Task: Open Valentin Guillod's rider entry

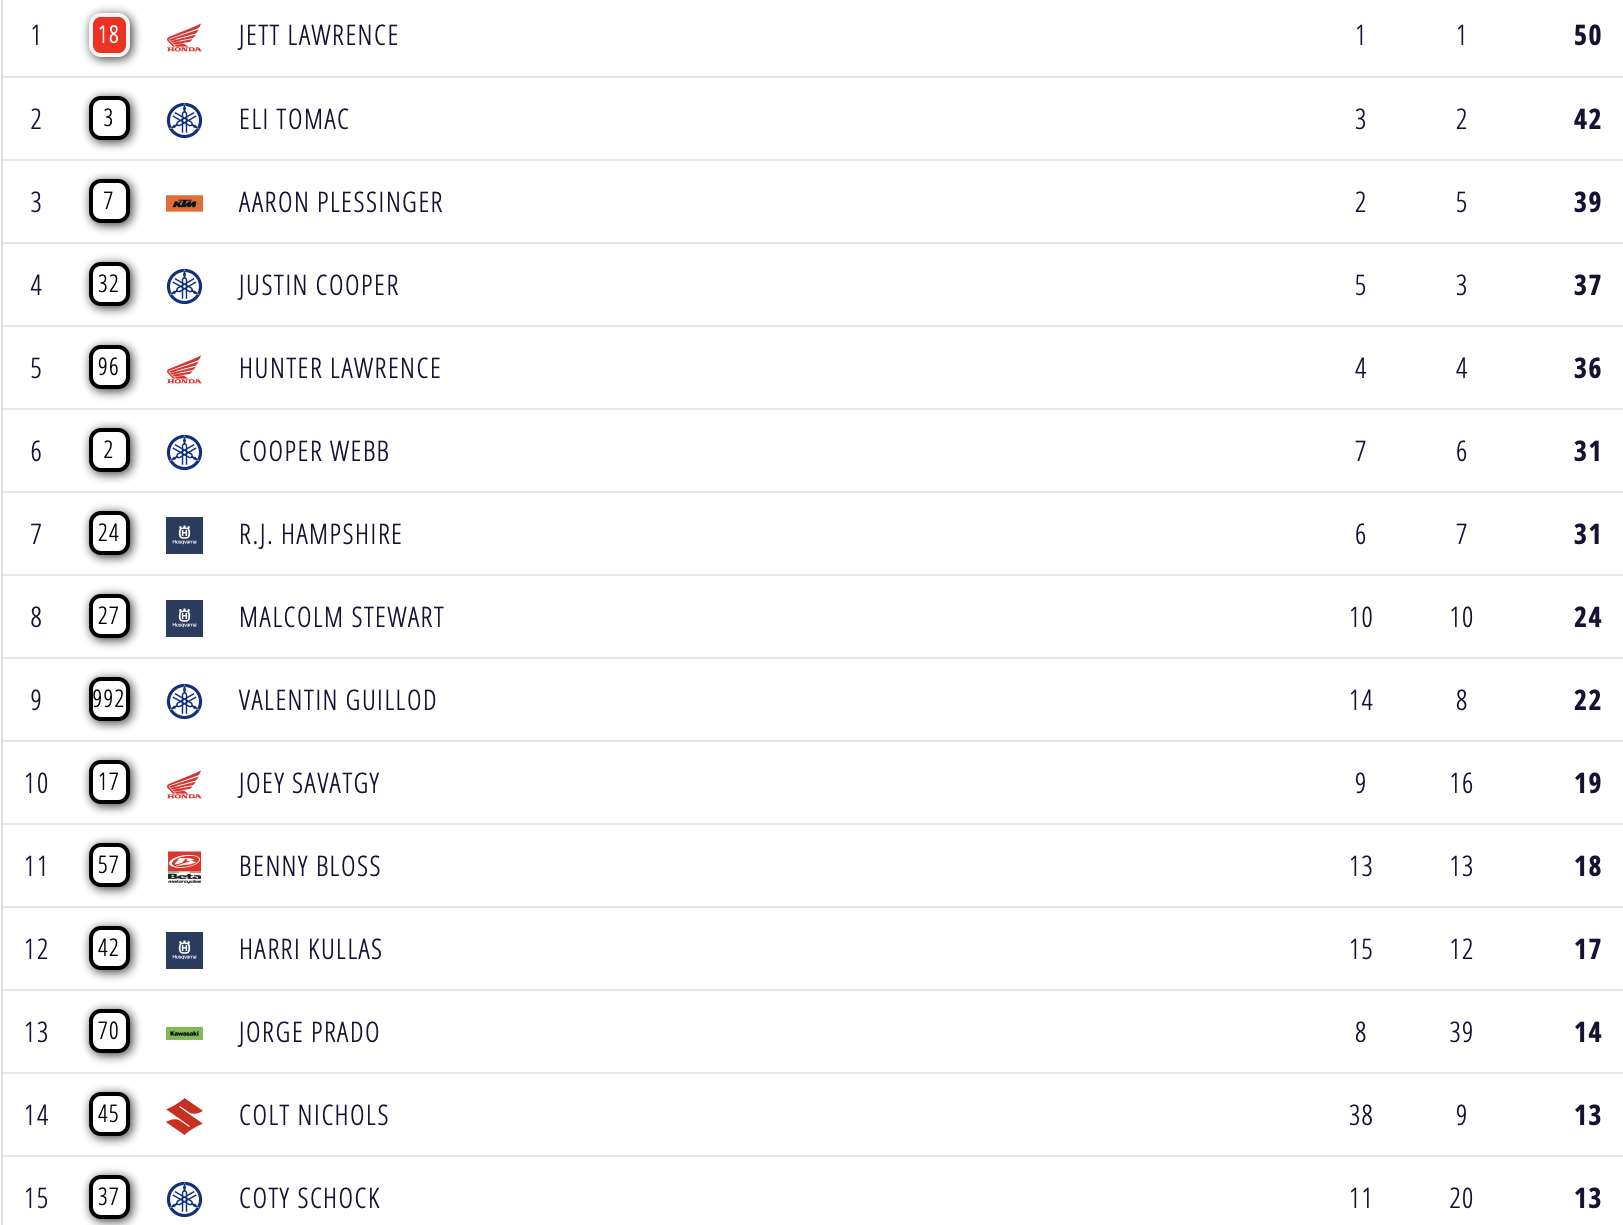Action: 337,701
